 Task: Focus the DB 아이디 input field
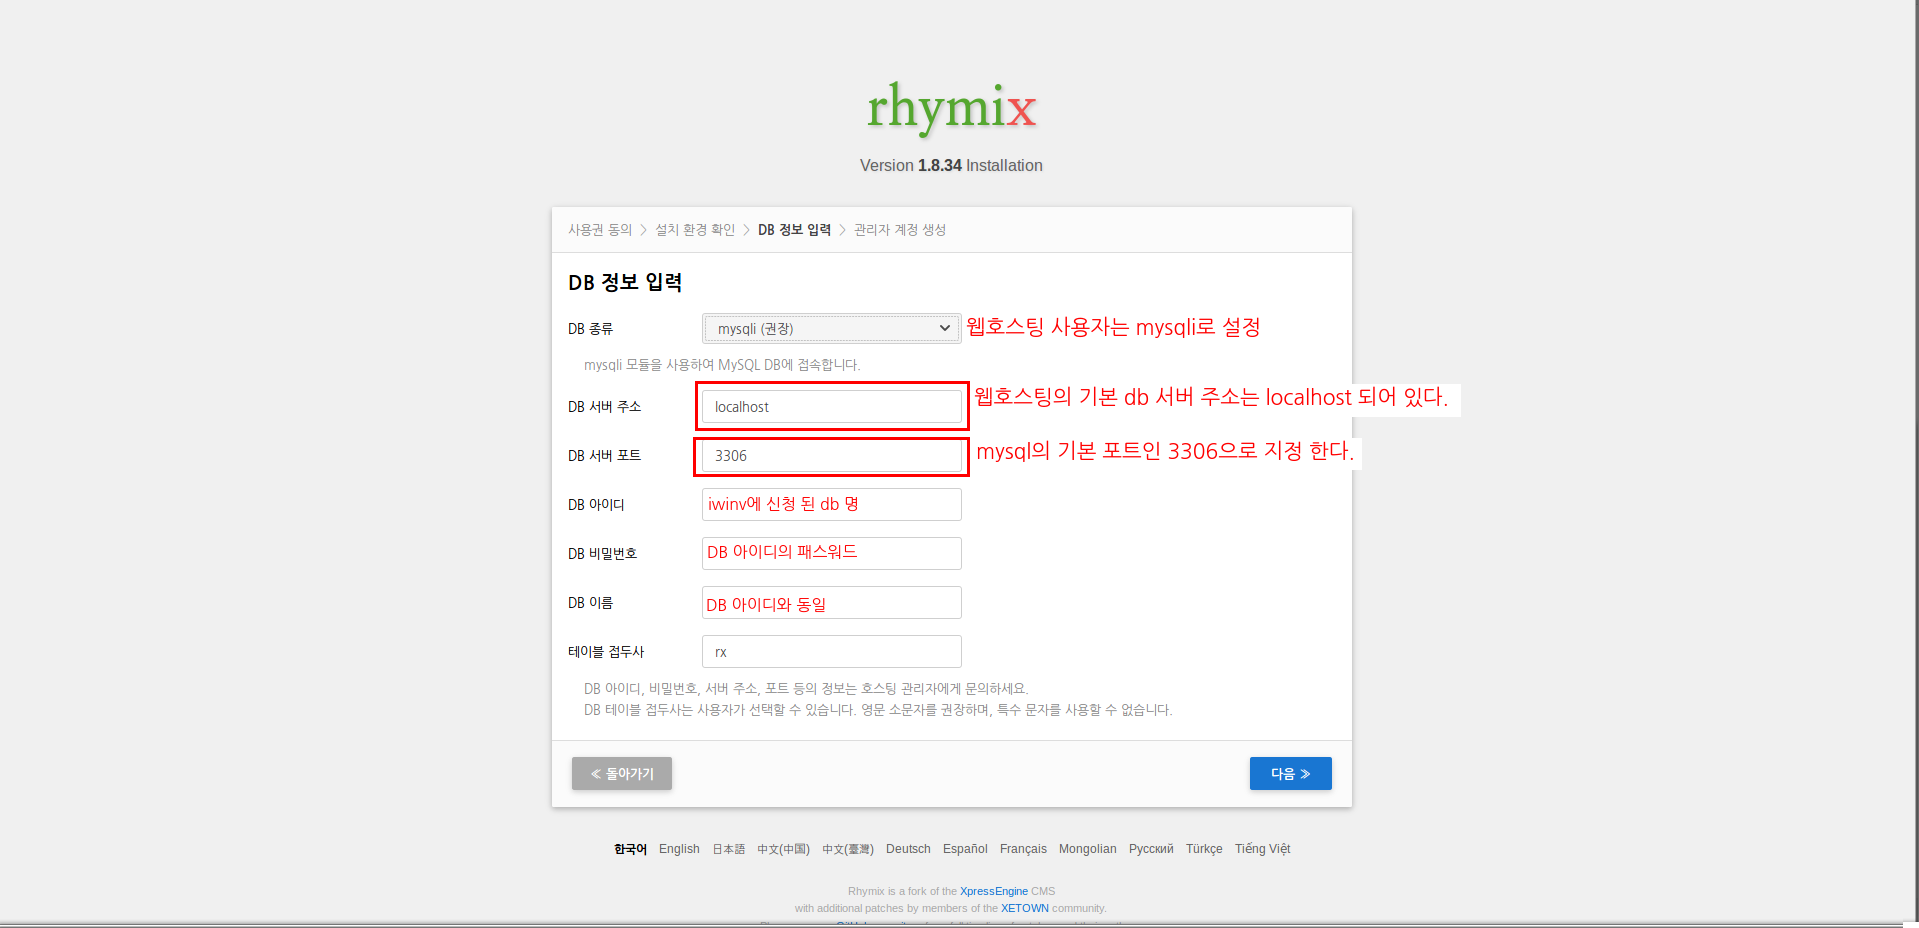(831, 505)
